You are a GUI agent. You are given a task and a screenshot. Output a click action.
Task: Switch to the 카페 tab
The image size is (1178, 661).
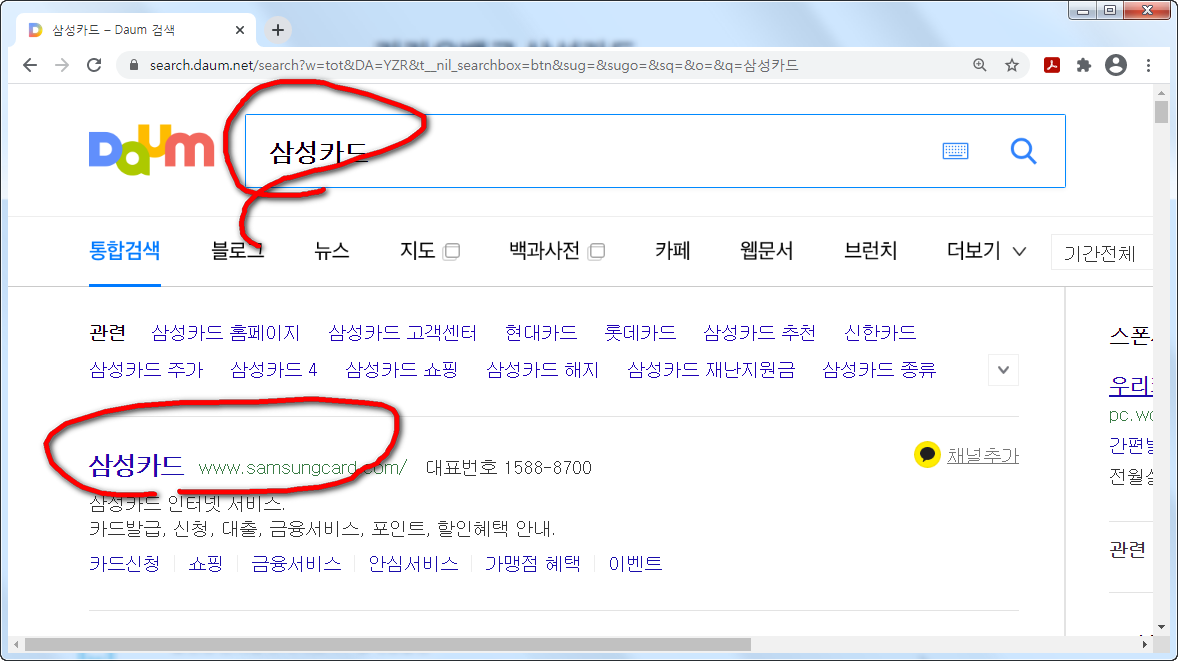[x=672, y=250]
